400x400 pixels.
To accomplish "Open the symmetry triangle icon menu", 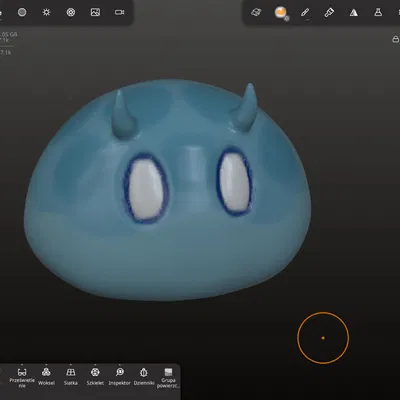I will click(x=354, y=13).
